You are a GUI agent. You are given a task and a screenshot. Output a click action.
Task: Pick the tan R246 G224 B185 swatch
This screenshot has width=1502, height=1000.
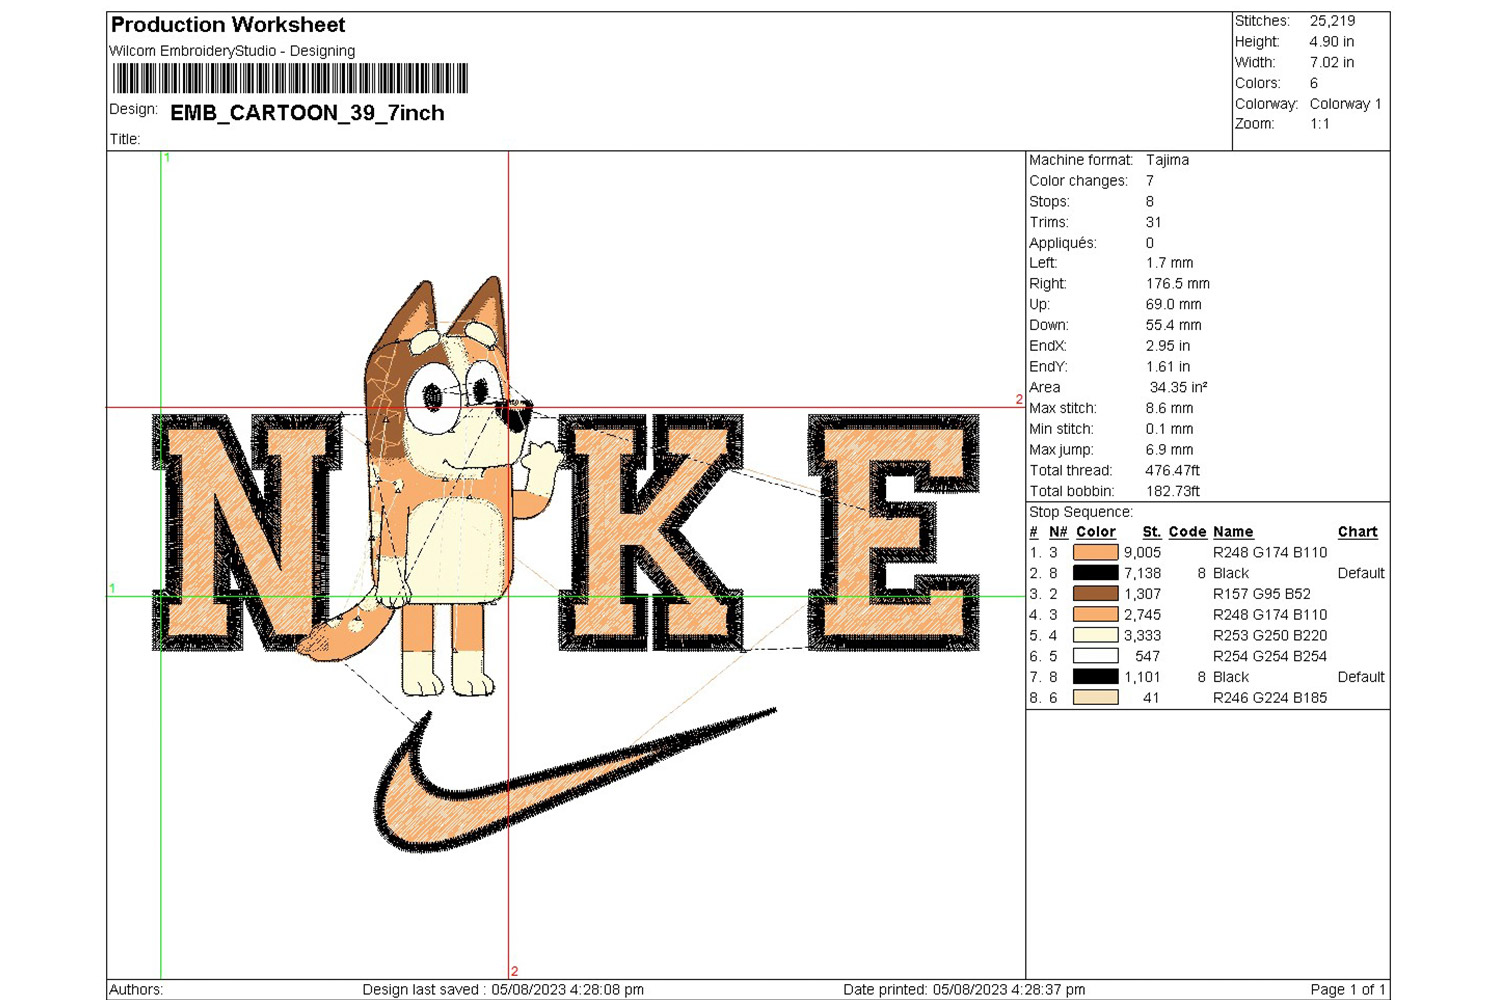1095,698
